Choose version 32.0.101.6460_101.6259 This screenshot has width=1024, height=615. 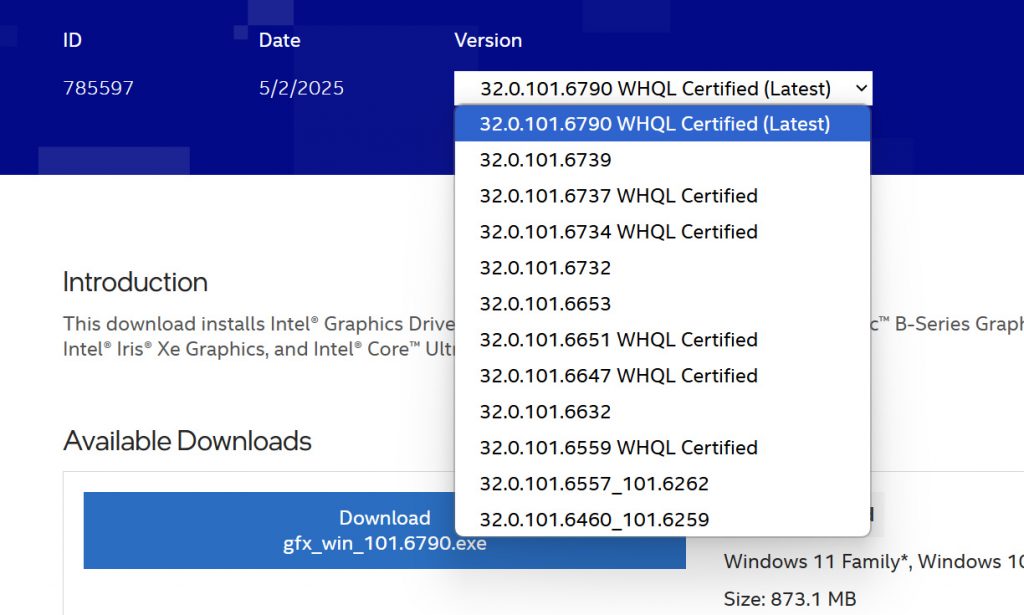(x=662, y=518)
